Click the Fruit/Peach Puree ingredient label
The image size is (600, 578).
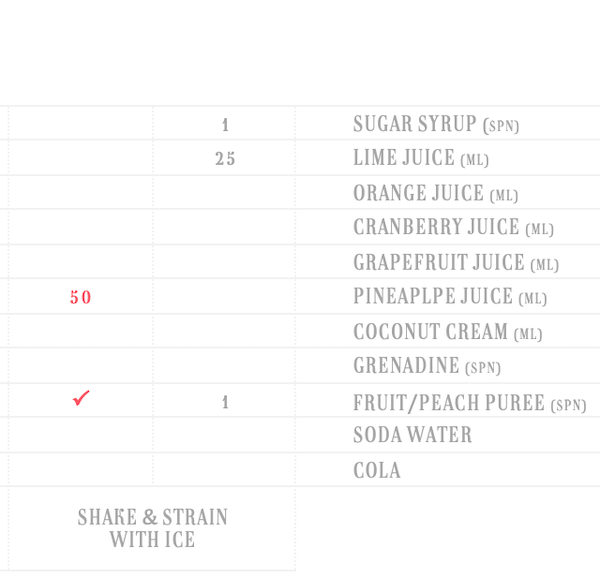tap(469, 403)
